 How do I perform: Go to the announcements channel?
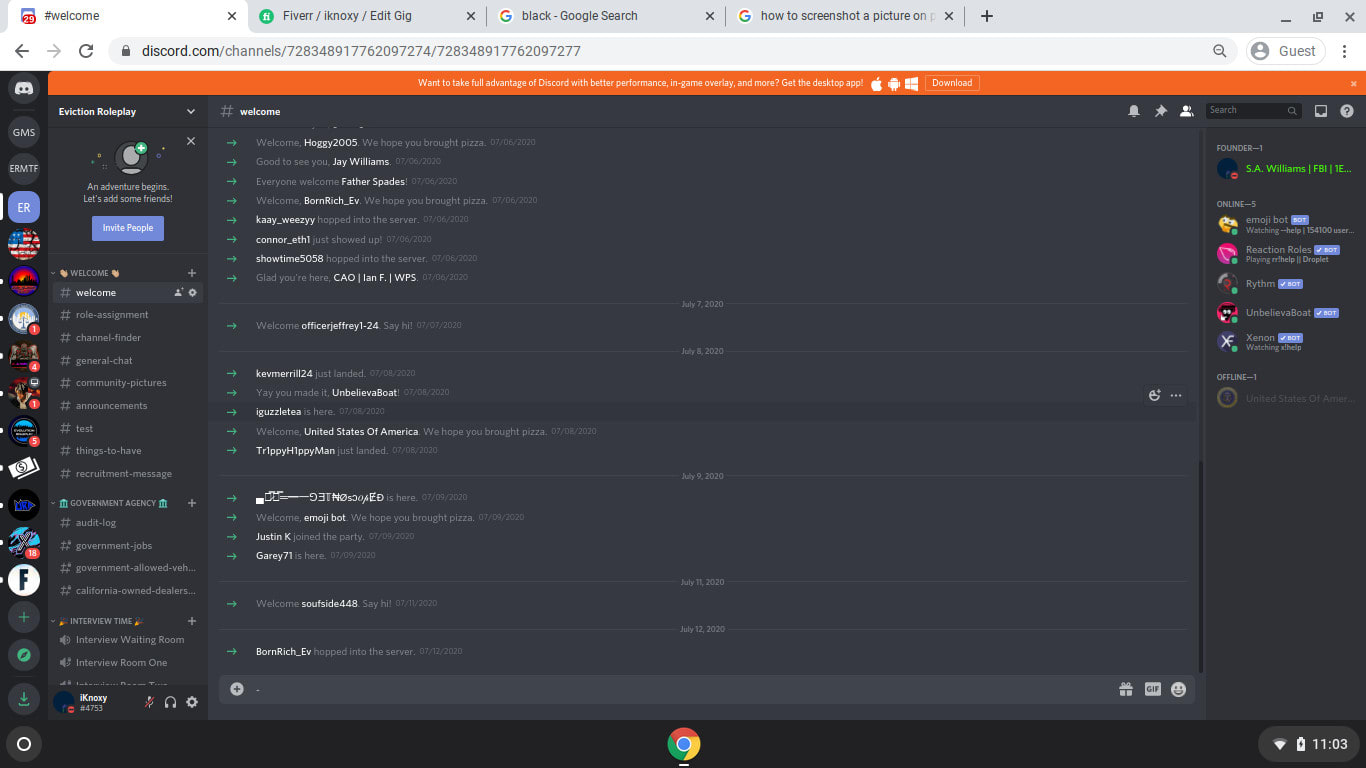(128, 406)
